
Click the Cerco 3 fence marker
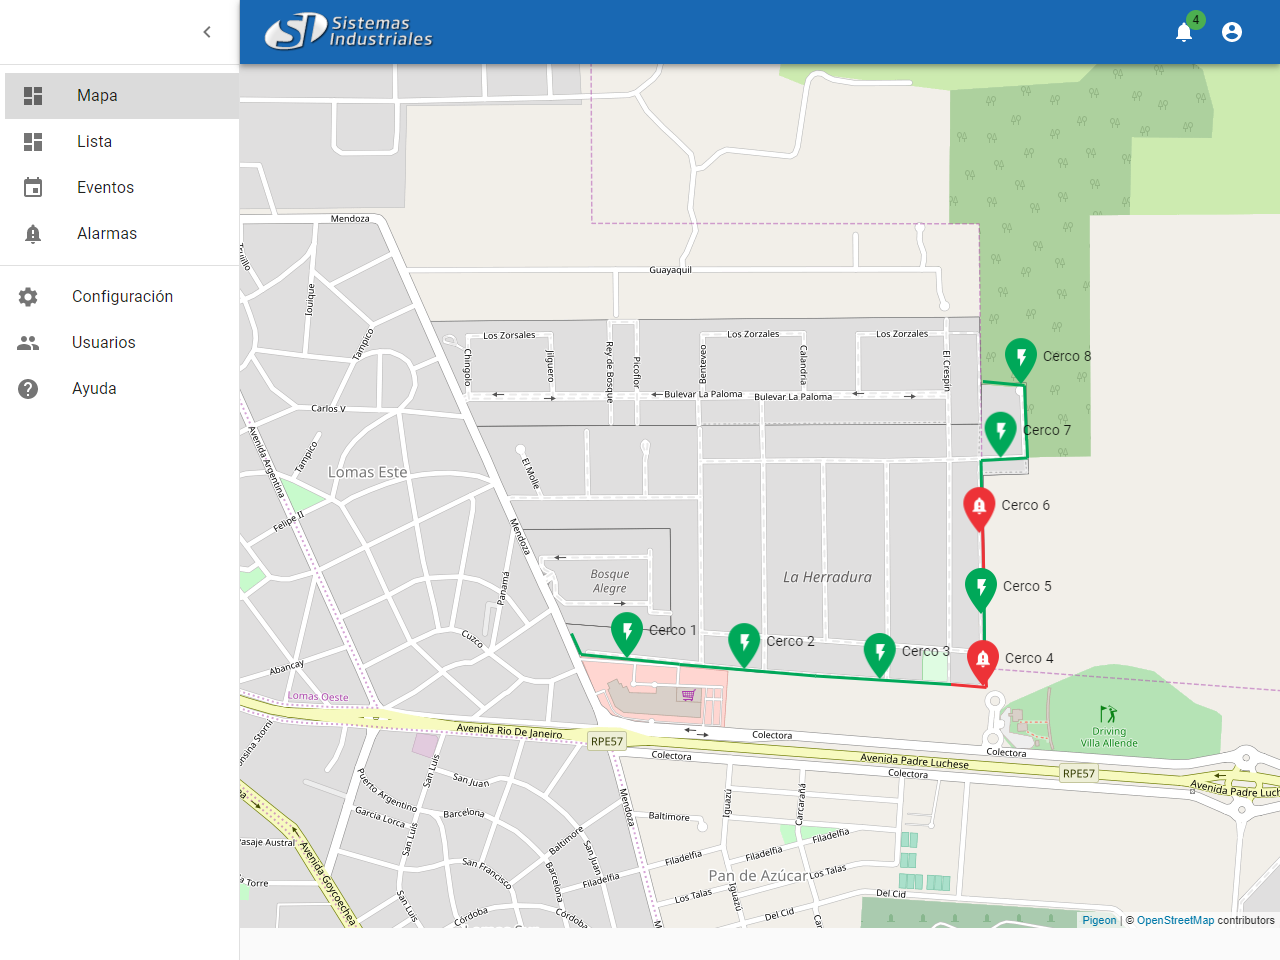(x=880, y=653)
